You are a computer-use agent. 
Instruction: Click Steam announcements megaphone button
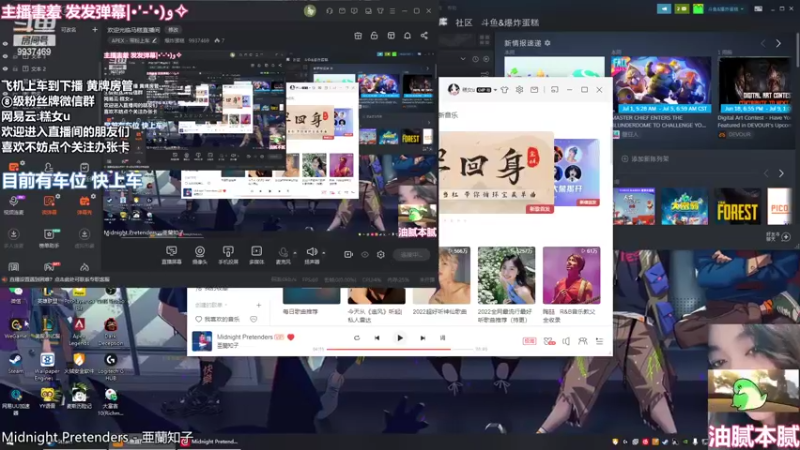[x=664, y=9]
